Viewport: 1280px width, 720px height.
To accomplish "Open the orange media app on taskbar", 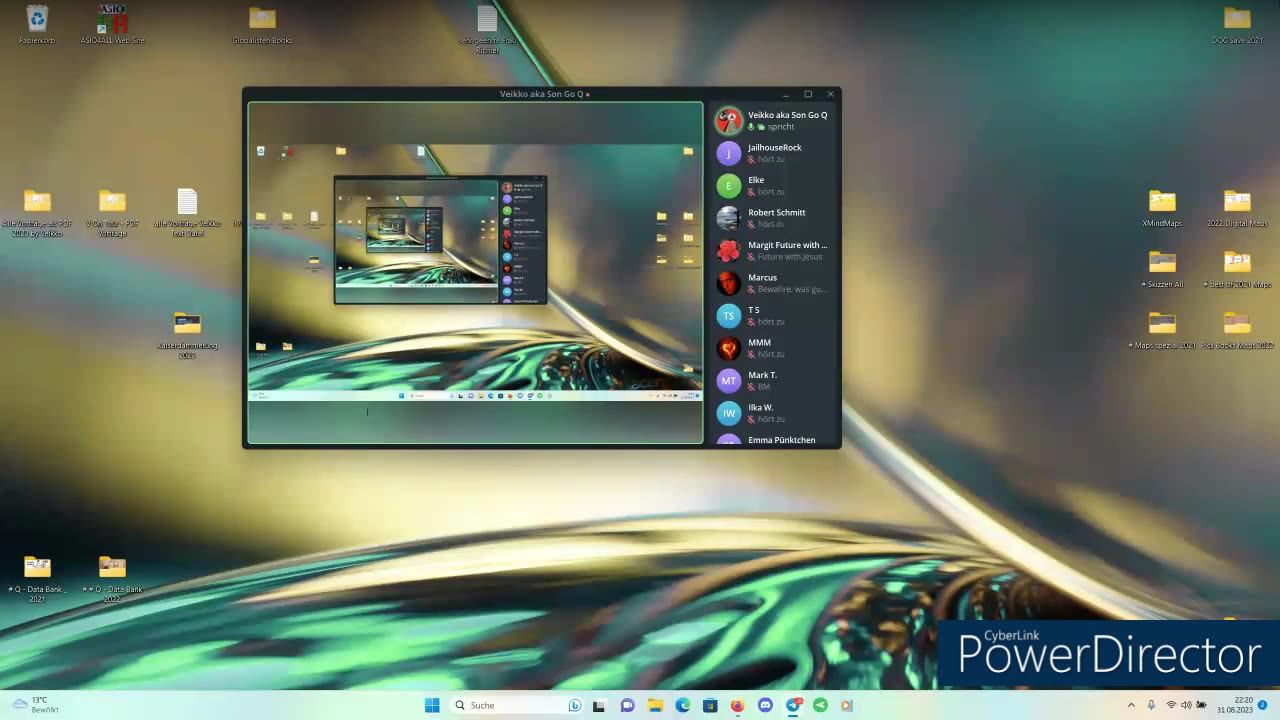I will click(x=847, y=705).
